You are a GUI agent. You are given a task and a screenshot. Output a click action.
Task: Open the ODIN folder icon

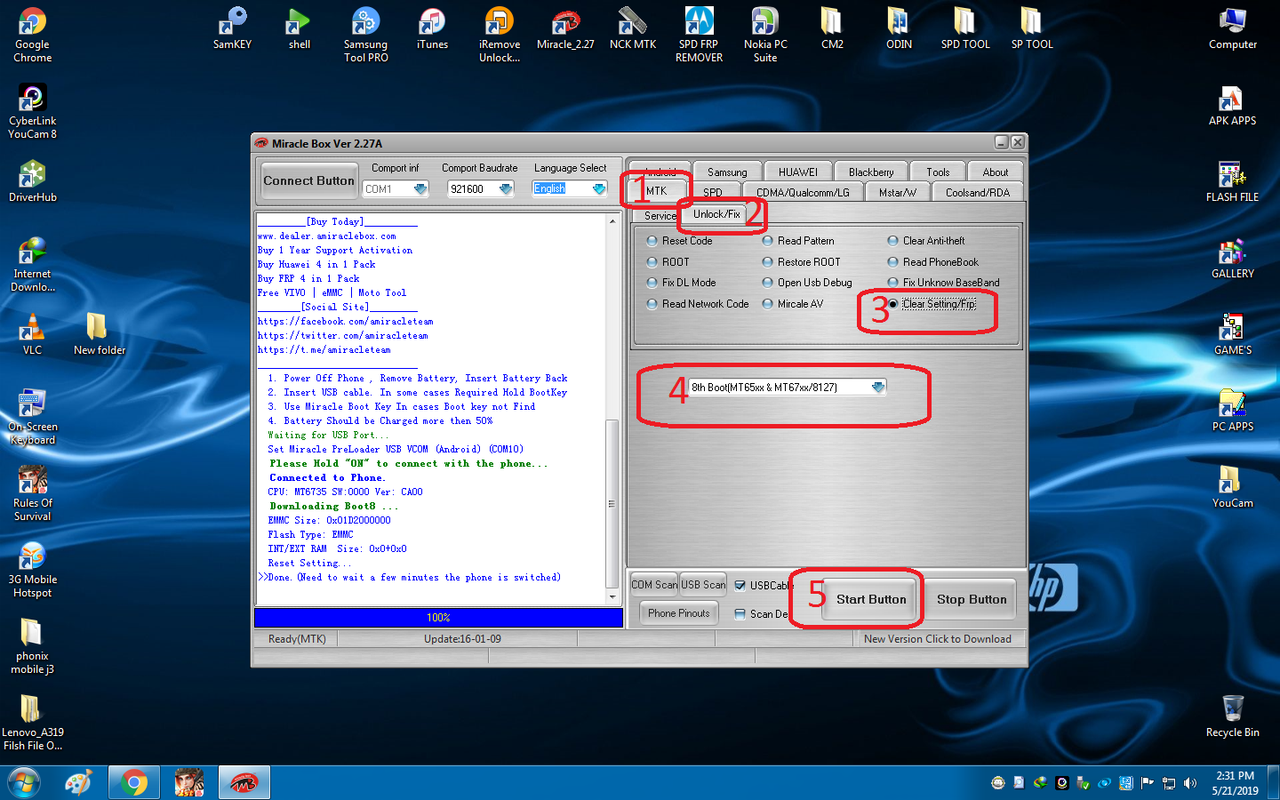[899, 28]
